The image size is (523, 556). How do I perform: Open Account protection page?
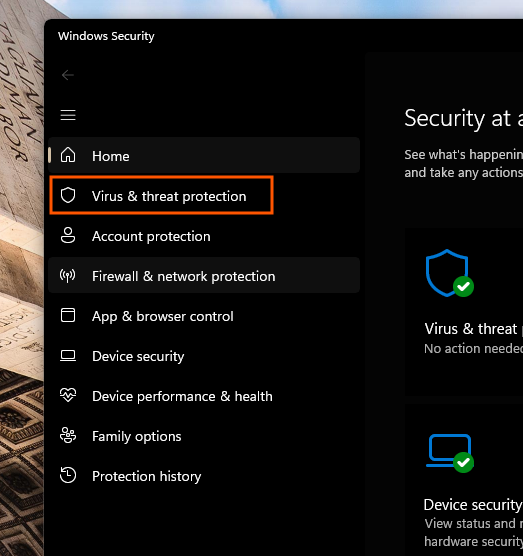(204, 235)
